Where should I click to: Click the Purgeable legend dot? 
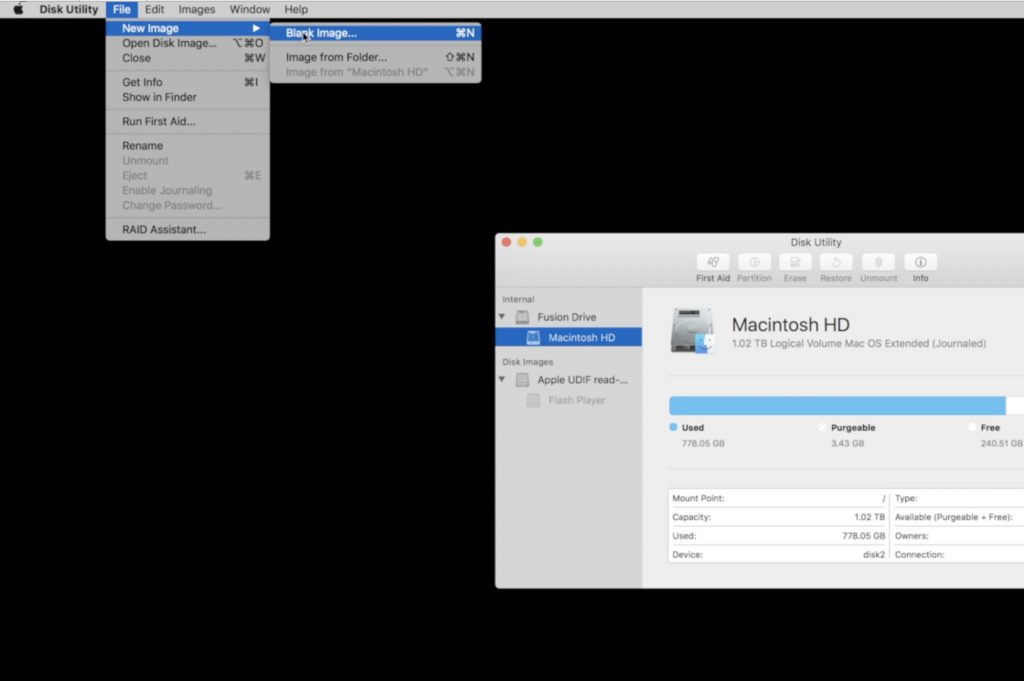click(822, 427)
